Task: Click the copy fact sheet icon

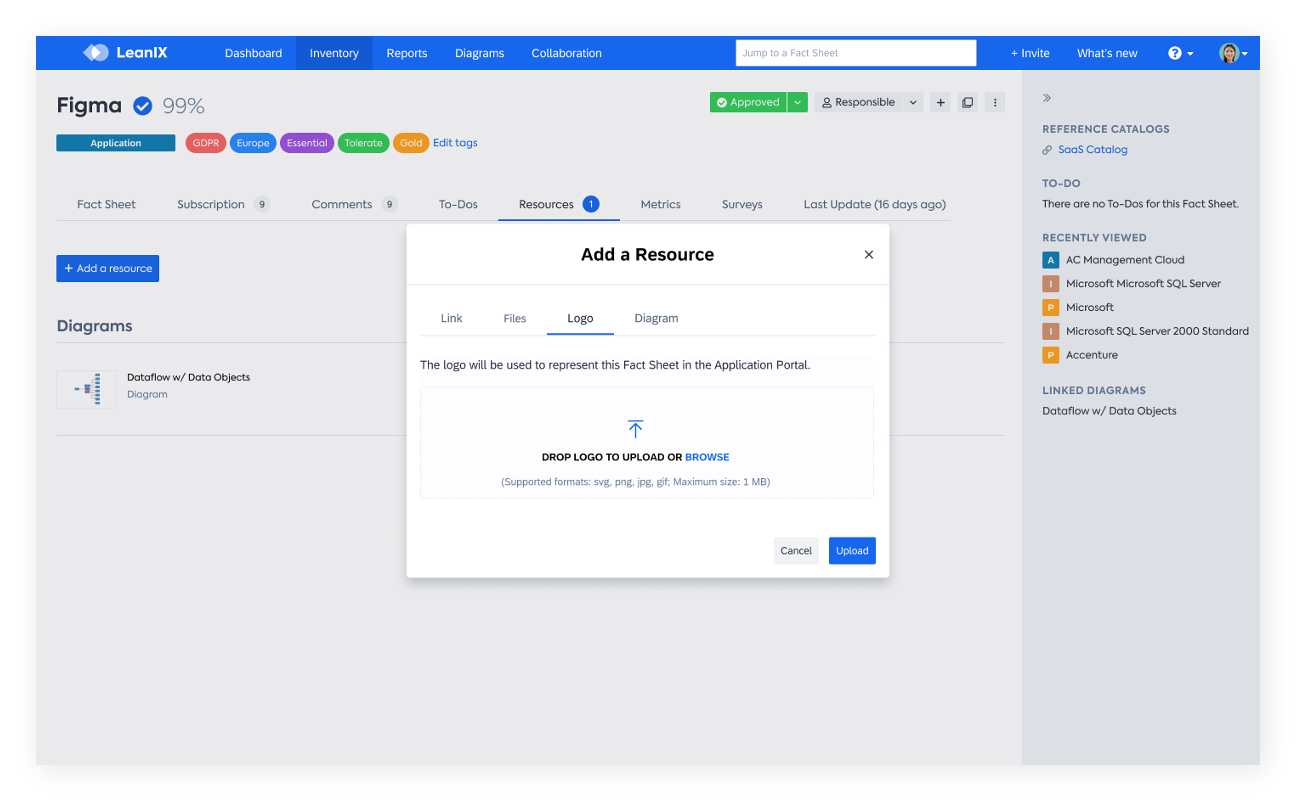Action: click(967, 102)
